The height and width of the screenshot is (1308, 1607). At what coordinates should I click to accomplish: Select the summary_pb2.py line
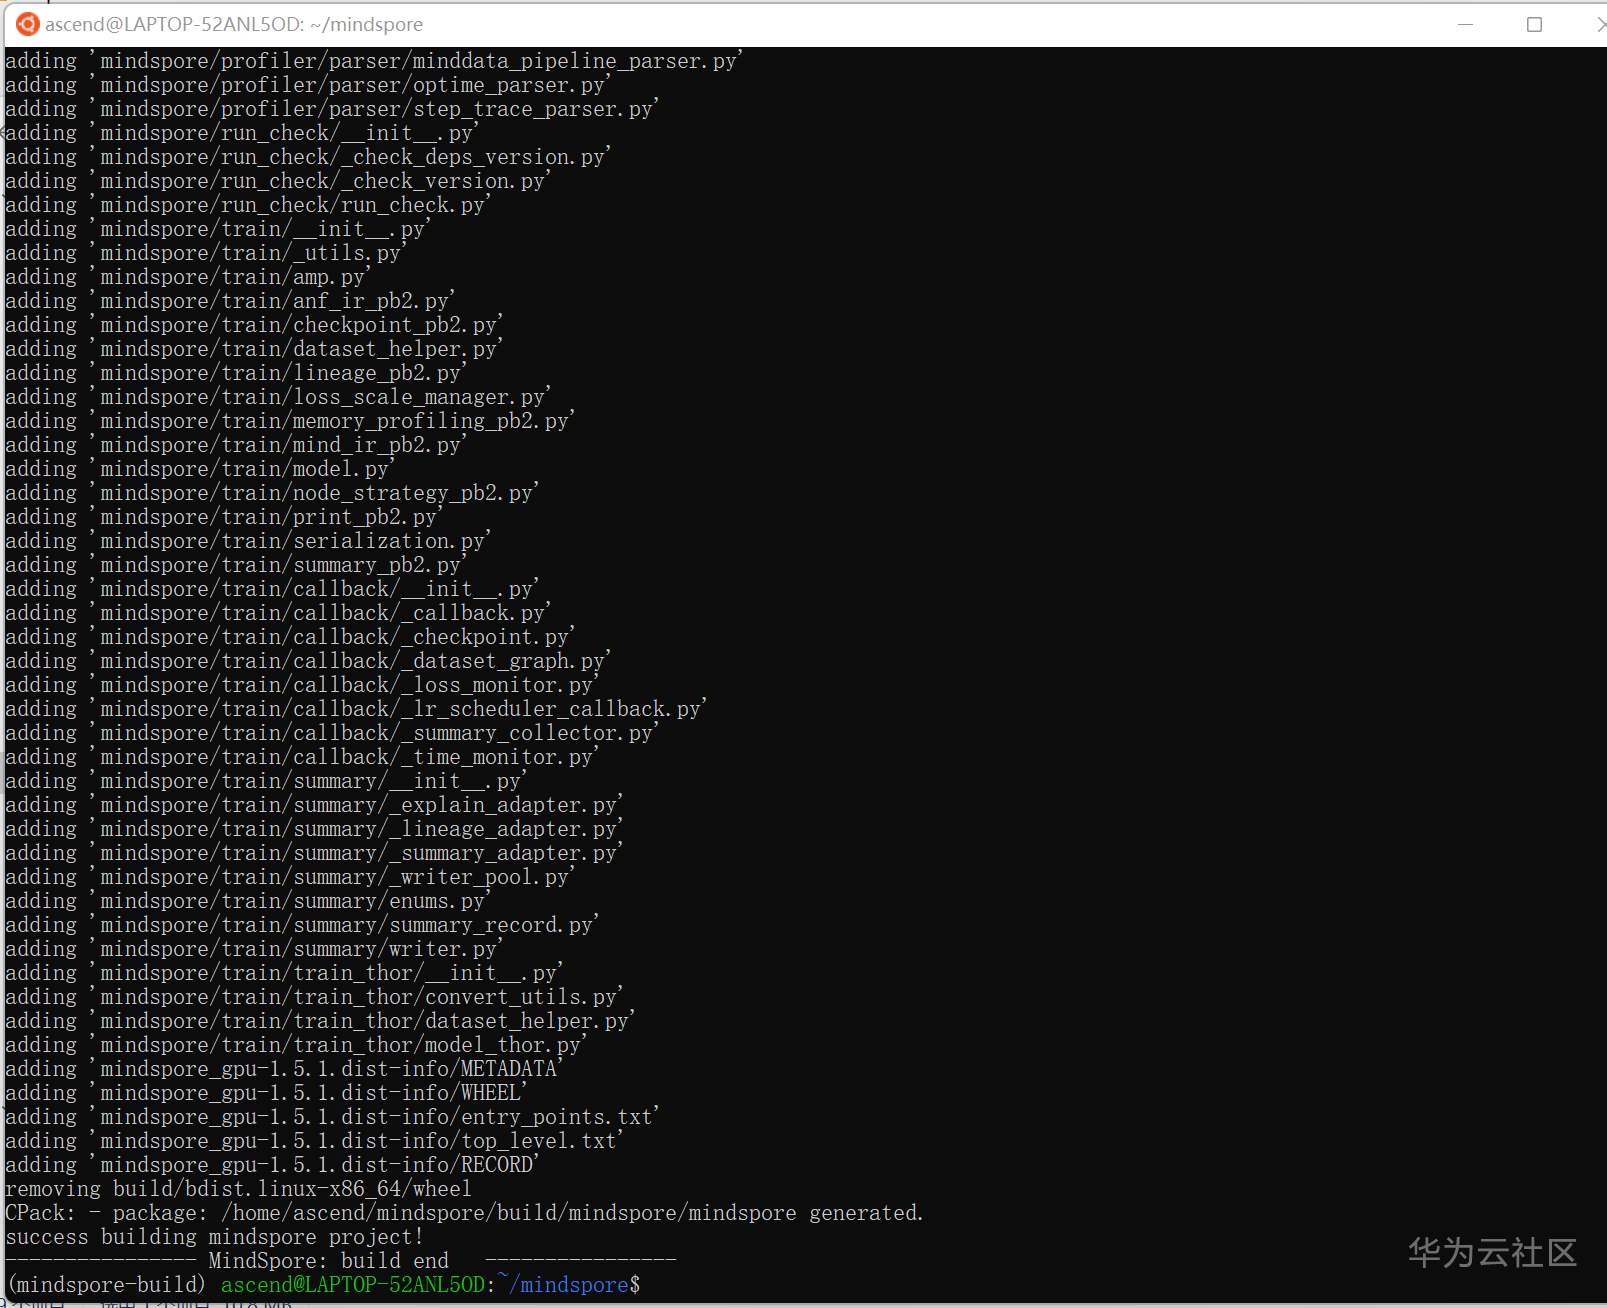(236, 565)
